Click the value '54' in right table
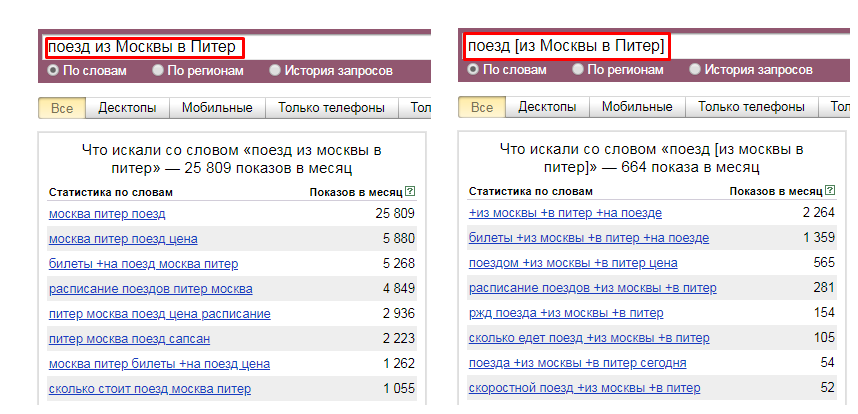This screenshot has height=414, width=858. (x=827, y=362)
